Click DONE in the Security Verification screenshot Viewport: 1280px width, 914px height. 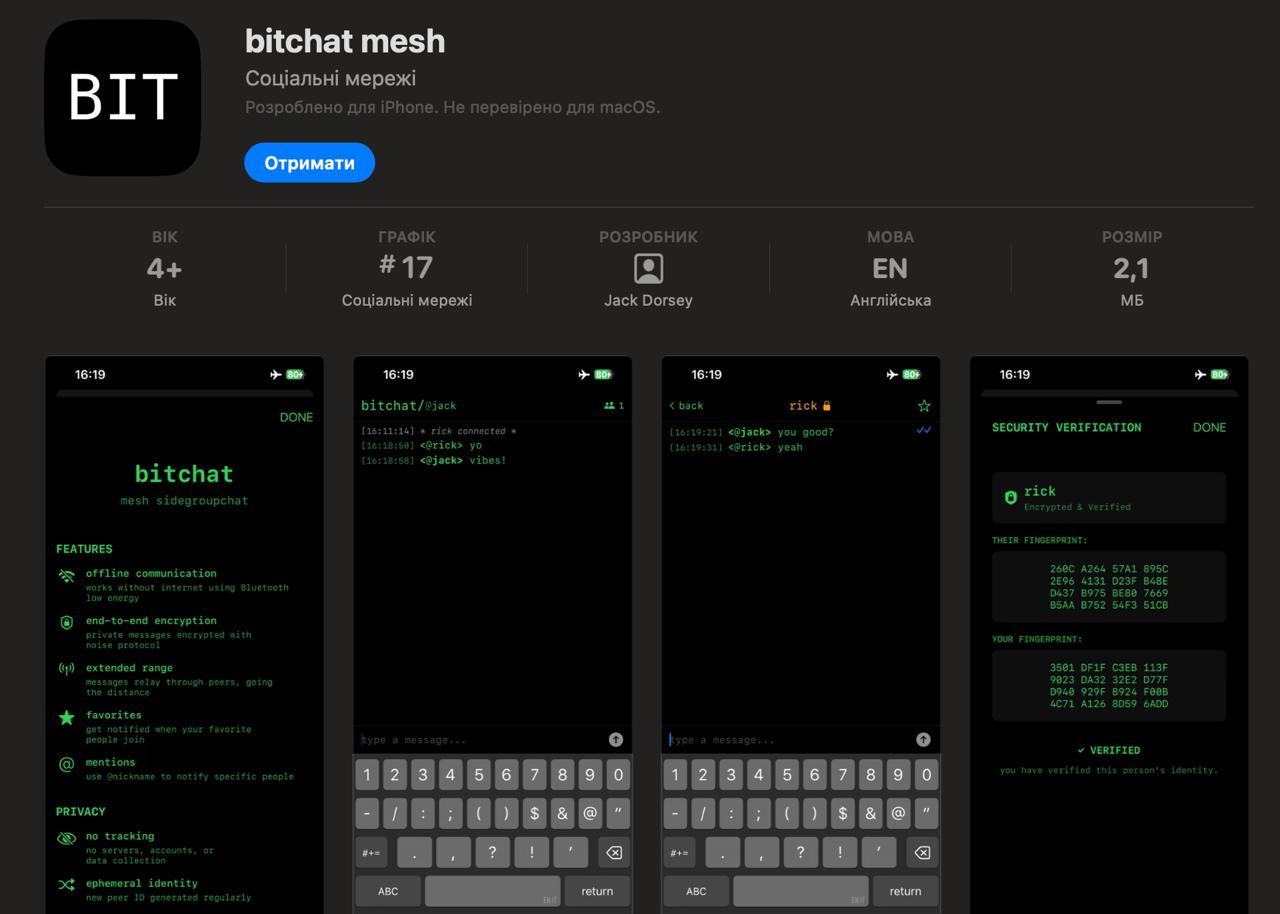point(1209,427)
